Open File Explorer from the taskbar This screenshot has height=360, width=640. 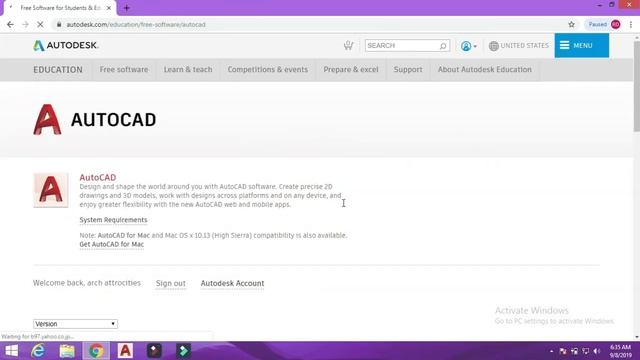(x=67, y=351)
